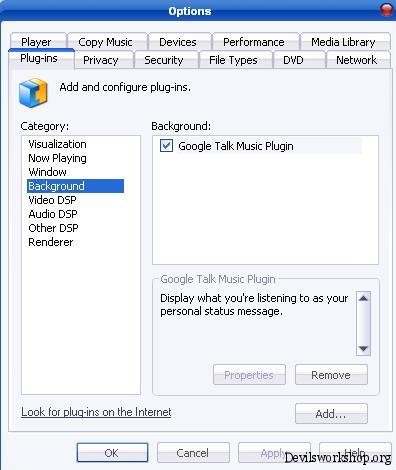
Task: Switch to the Privacy tab
Action: 101,60
